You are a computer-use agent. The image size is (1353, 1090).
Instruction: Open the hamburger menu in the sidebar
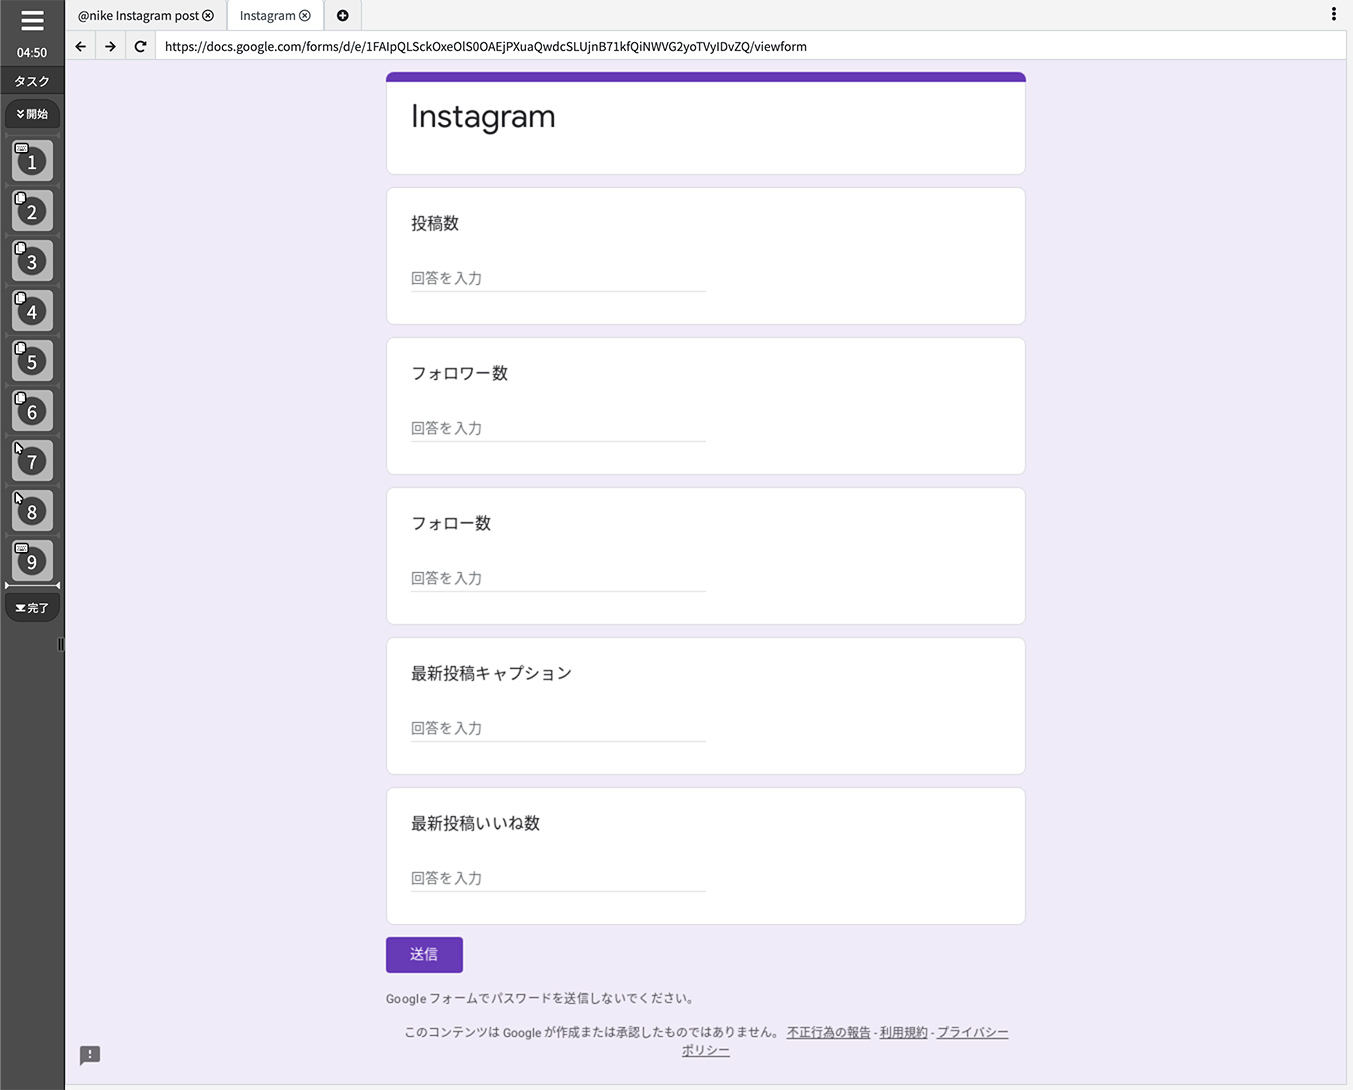click(x=31, y=22)
